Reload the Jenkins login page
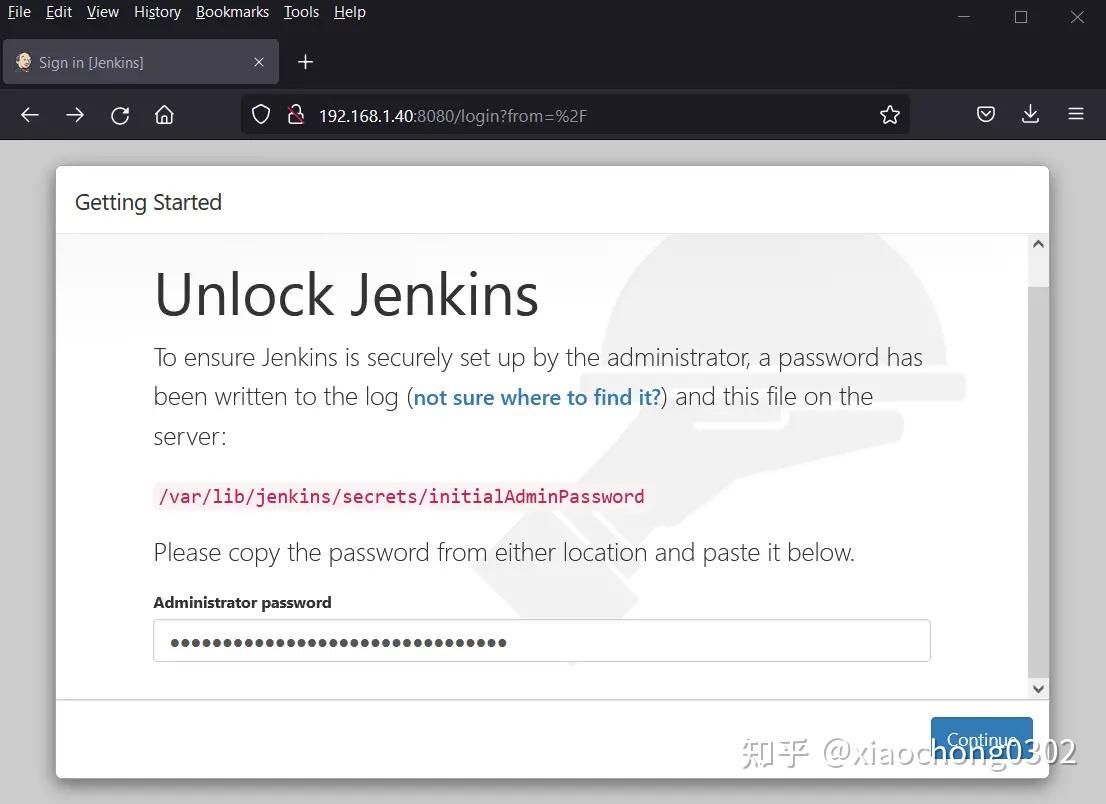Image resolution: width=1106 pixels, height=804 pixels. click(120, 114)
